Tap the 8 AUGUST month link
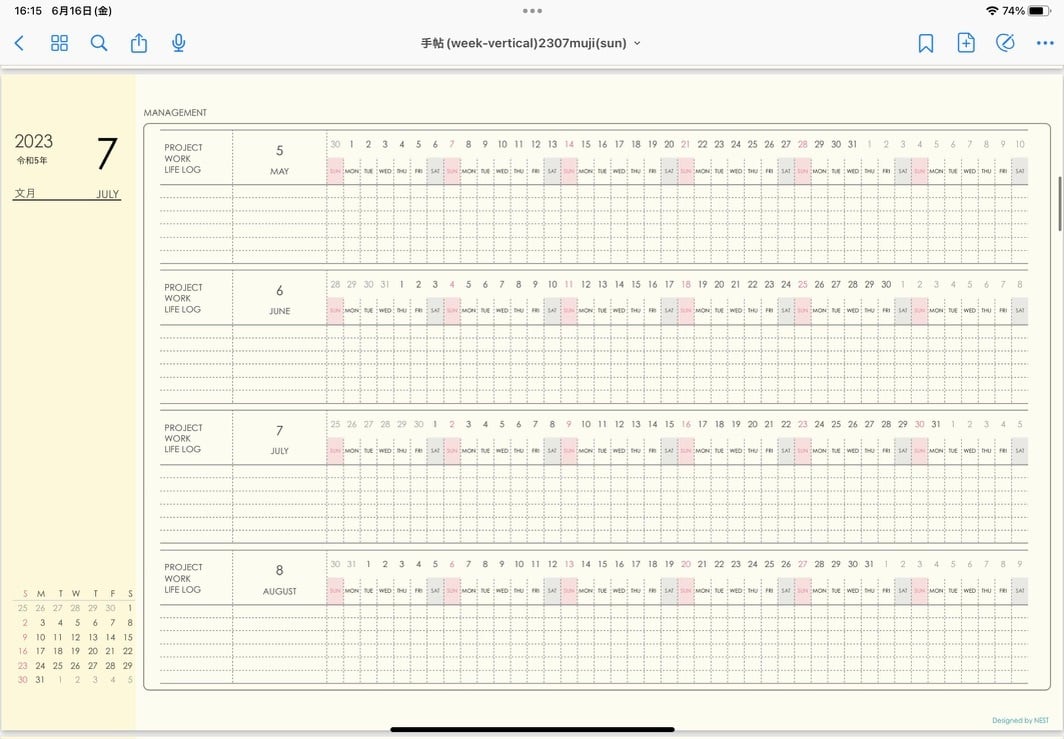The width and height of the screenshot is (1064, 739). 280,579
